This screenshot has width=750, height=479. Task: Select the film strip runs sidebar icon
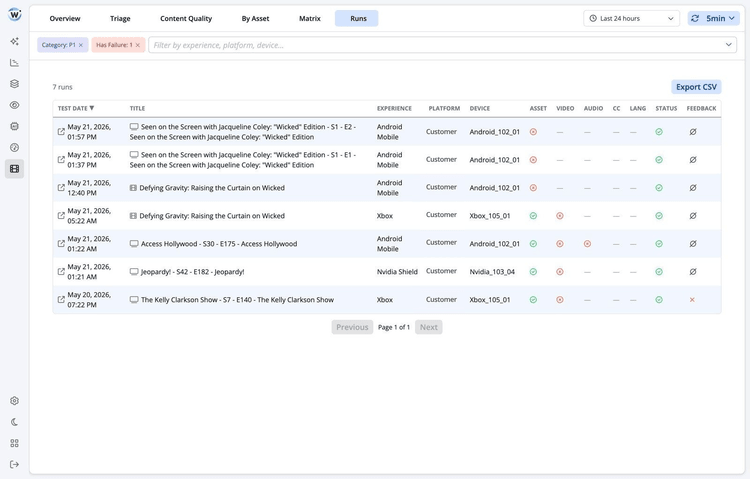(14, 168)
